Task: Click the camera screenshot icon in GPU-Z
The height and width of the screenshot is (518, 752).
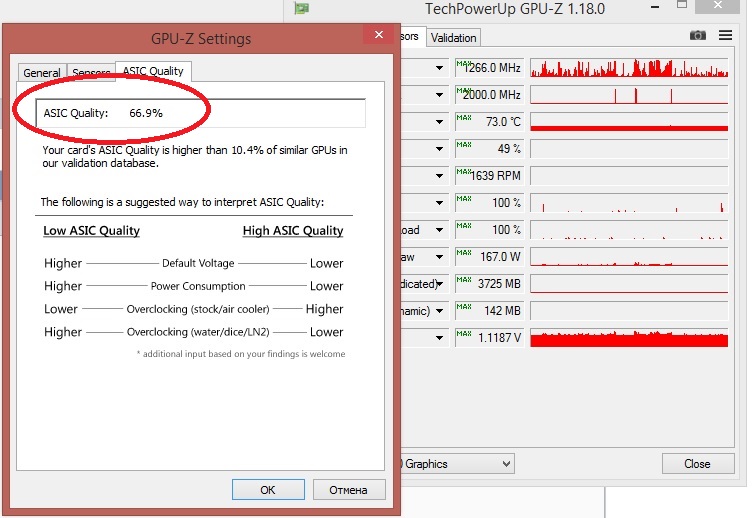Action: point(698,35)
